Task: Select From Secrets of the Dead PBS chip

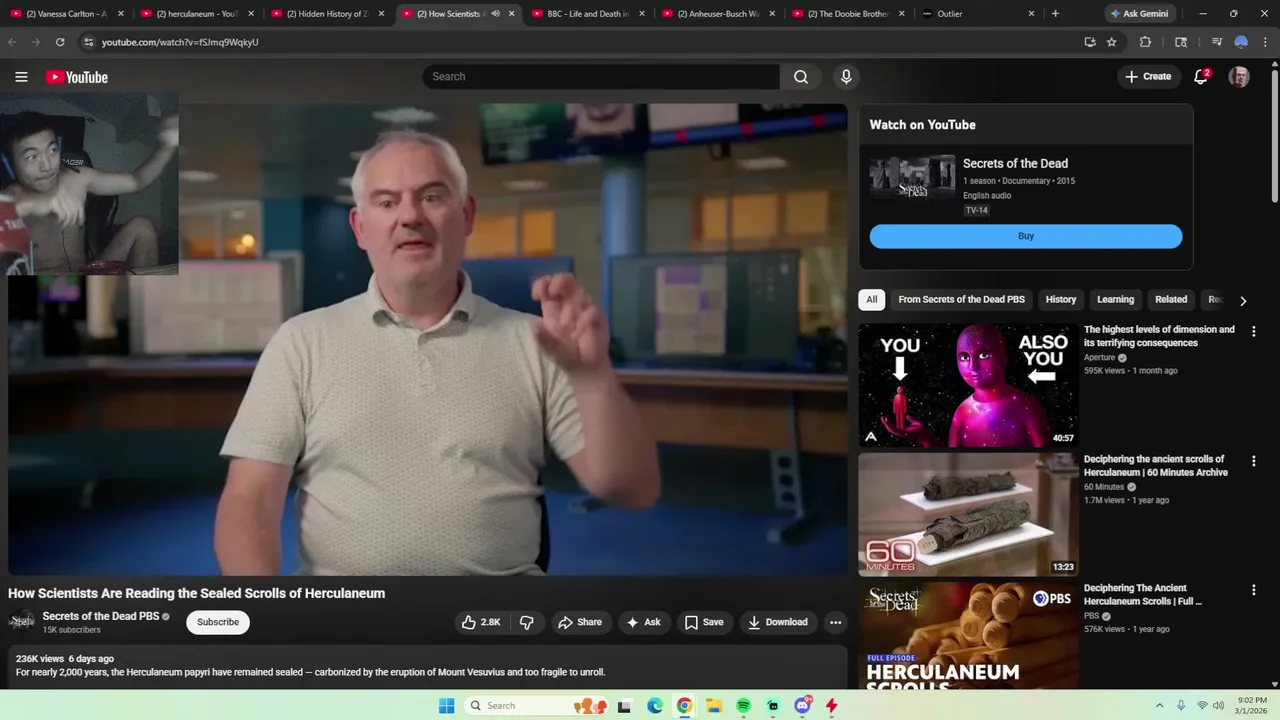Action: (x=961, y=299)
